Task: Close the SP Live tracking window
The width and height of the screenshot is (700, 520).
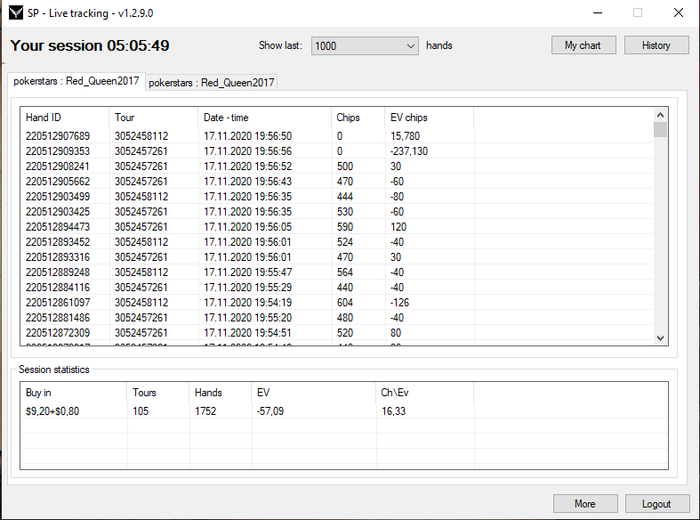Action: click(678, 13)
